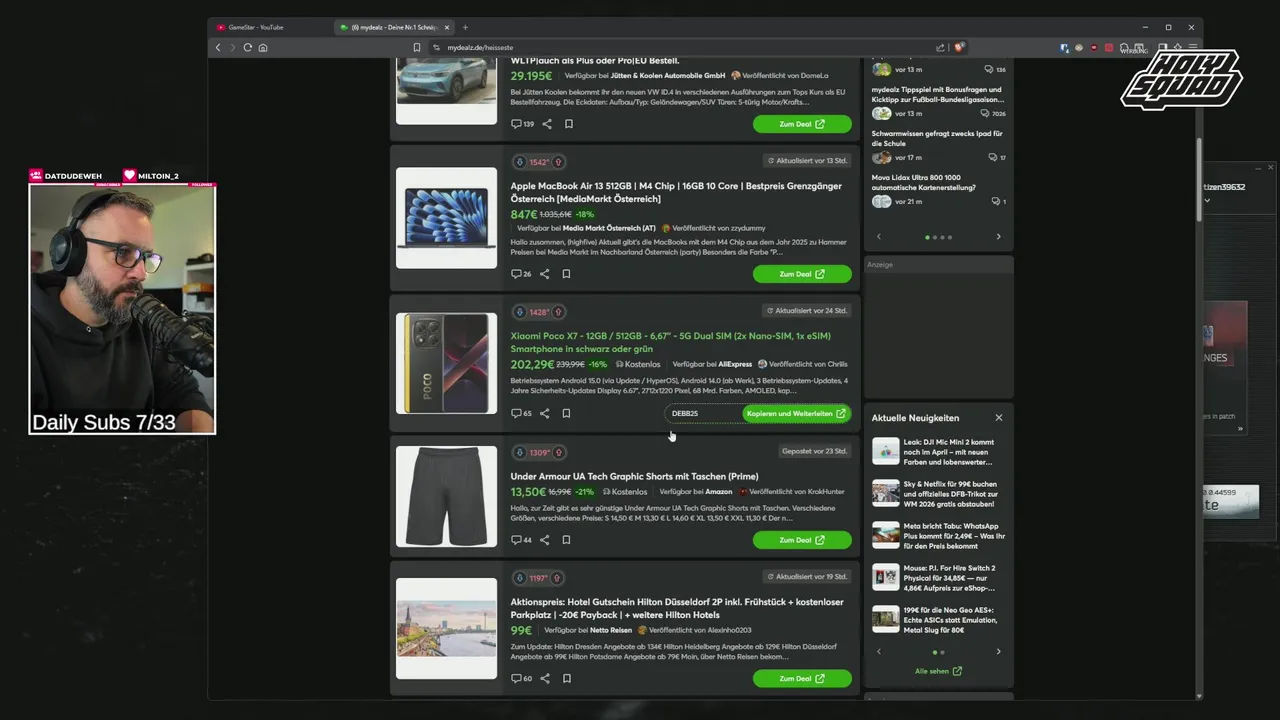This screenshot has width=1280, height=720.
Task: Show previous page of Aktuelle Neuigkeiten
Action: pyautogui.click(x=879, y=652)
